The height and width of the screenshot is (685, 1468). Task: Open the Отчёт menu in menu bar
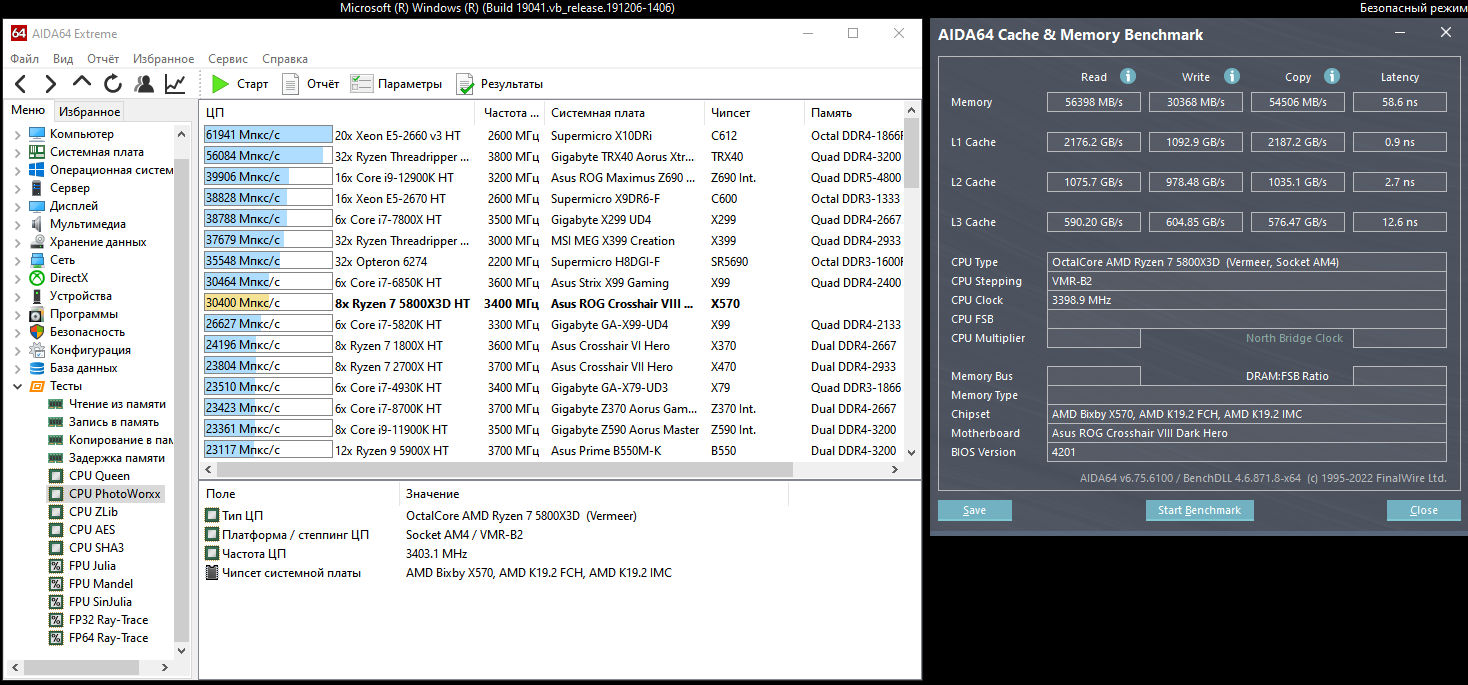tap(103, 59)
